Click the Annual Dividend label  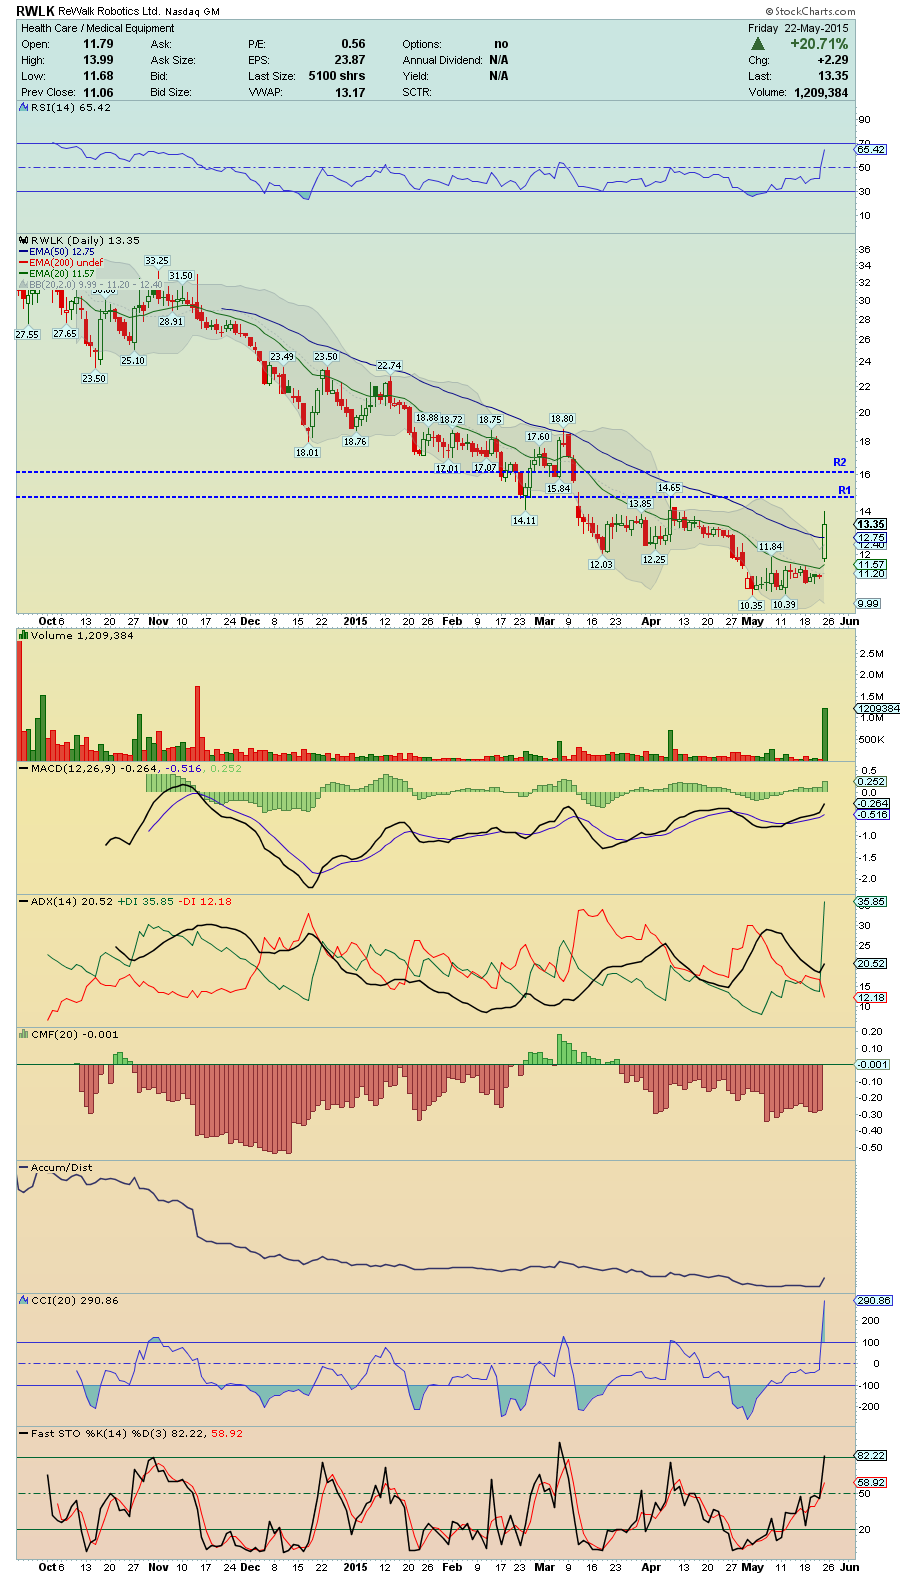[443, 60]
